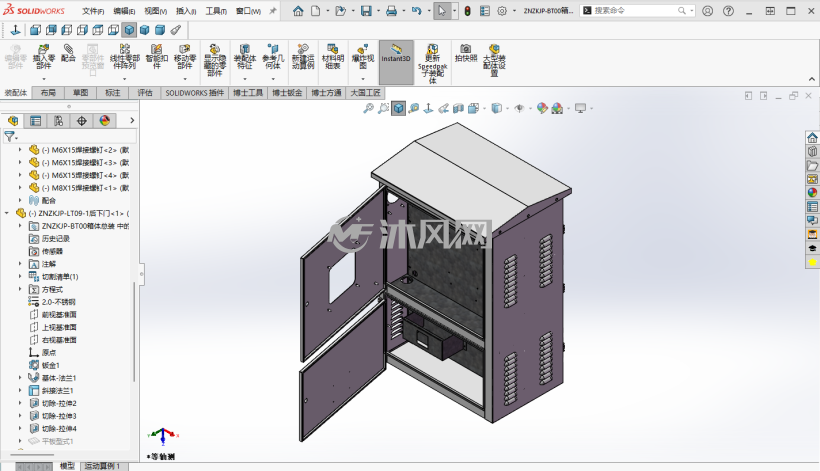Image resolution: width=820 pixels, height=471 pixels.
Task: Click Assembly Features (装配体特征) icon
Action: pyautogui.click(x=245, y=56)
